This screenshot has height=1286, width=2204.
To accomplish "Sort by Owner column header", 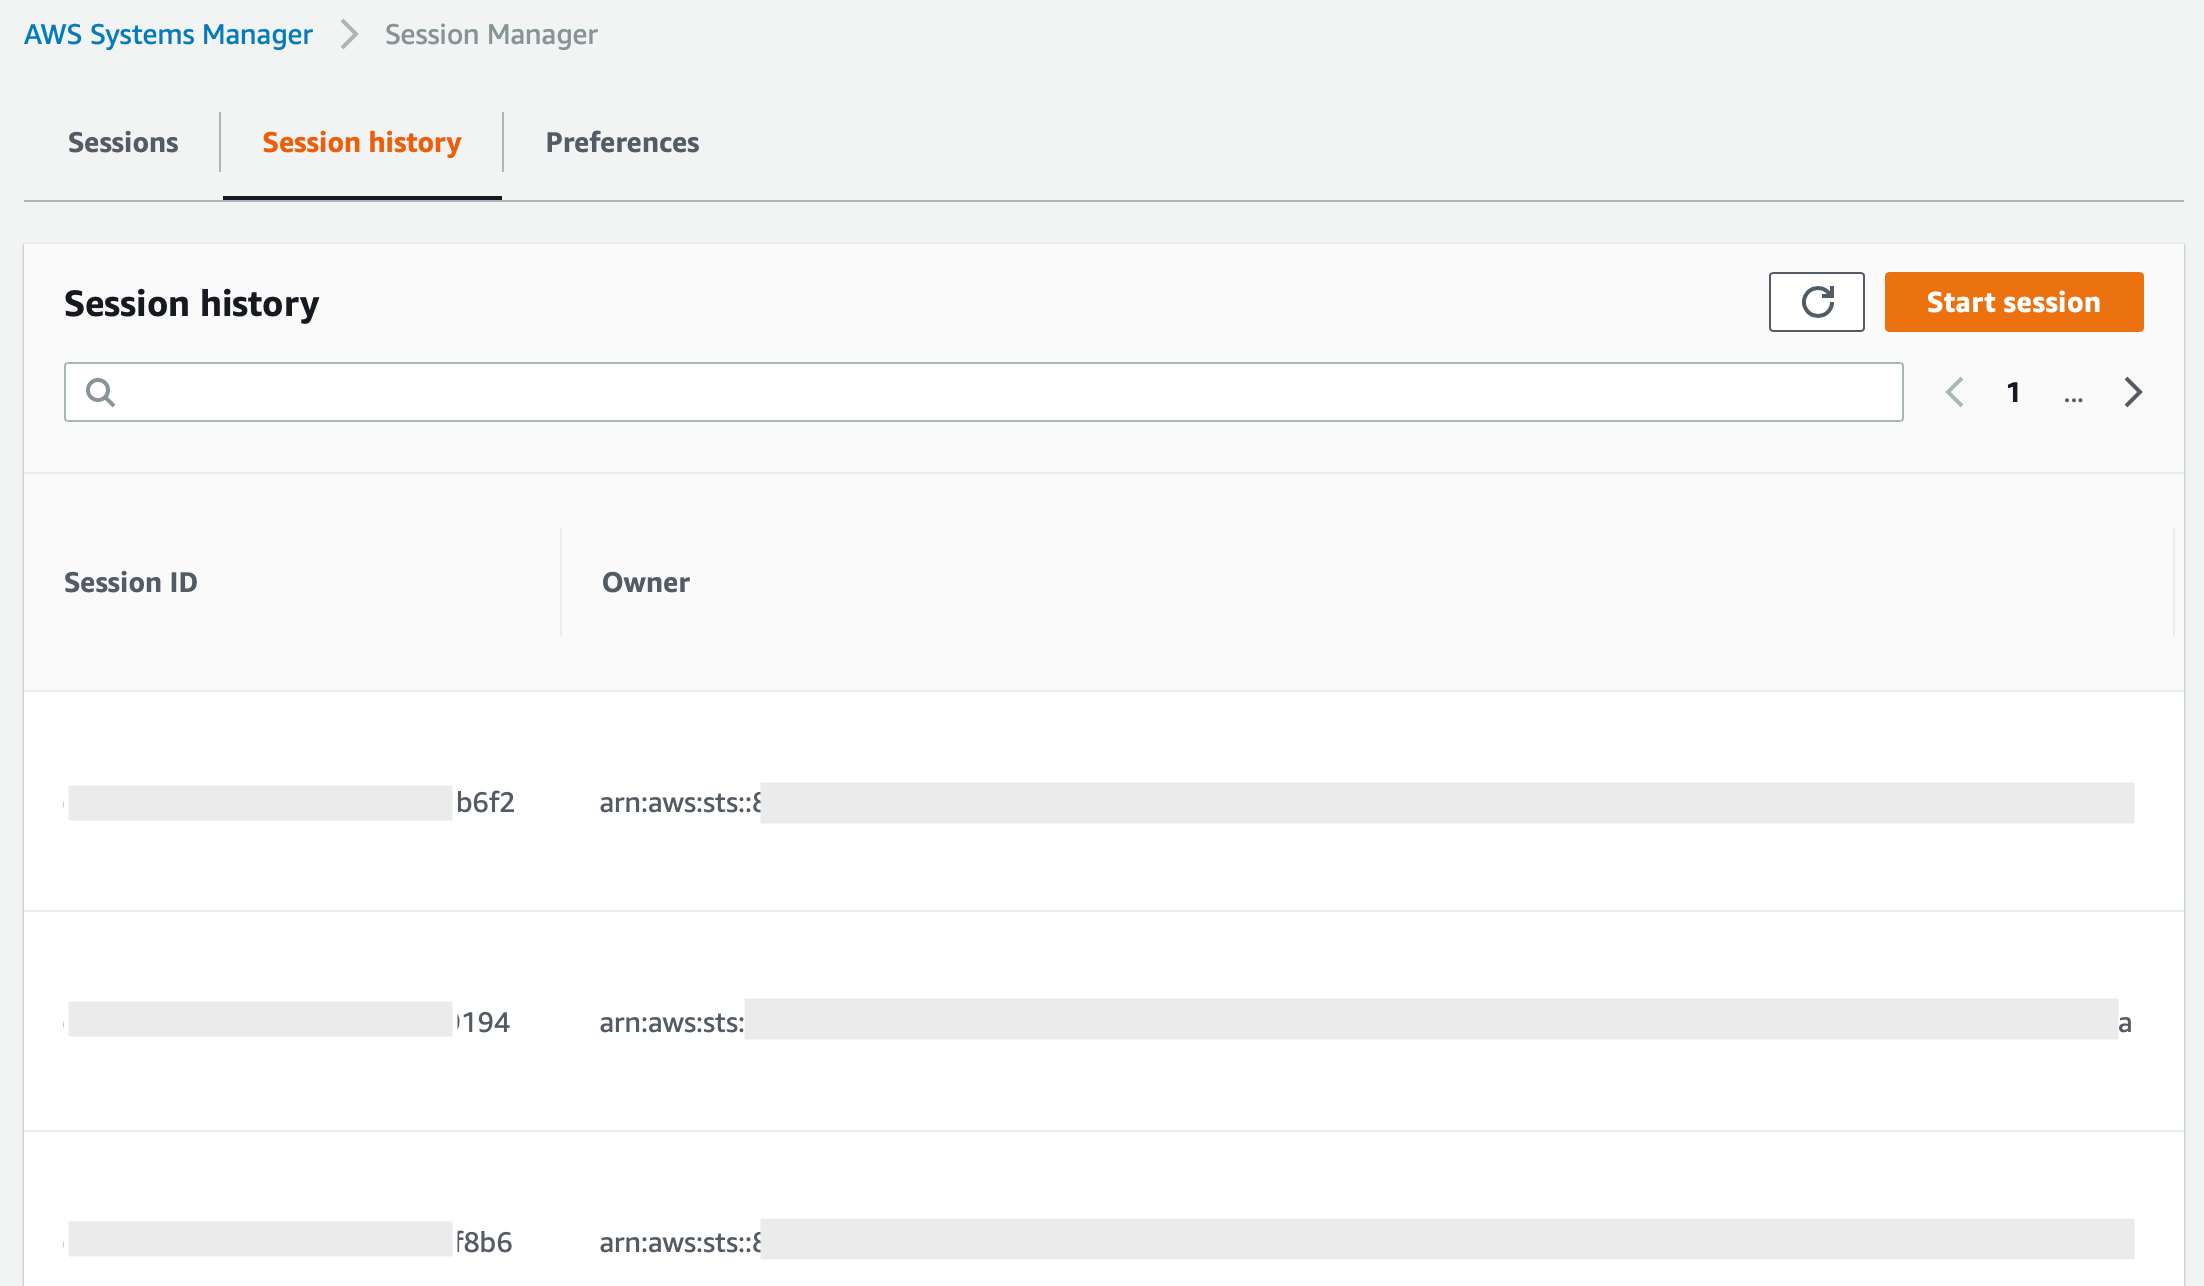I will point(645,582).
